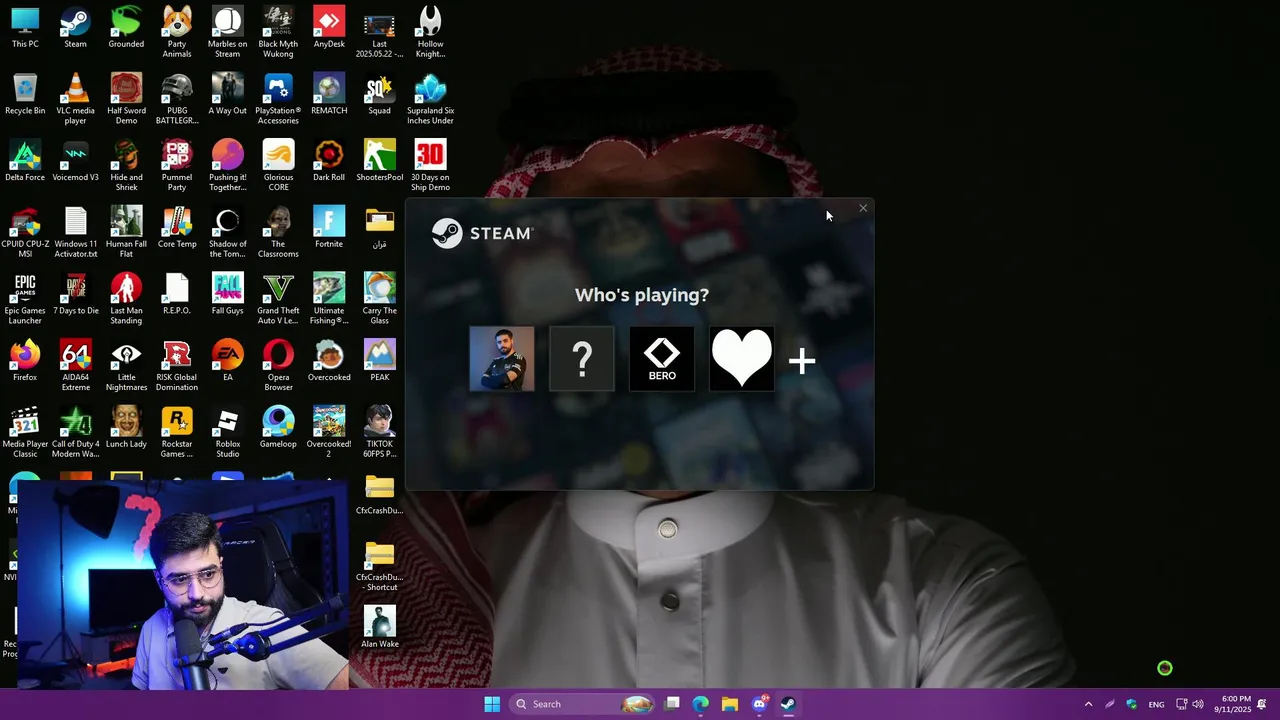The height and width of the screenshot is (720, 1280).
Task: Launch Opera Browser shortcut
Action: pos(278,365)
